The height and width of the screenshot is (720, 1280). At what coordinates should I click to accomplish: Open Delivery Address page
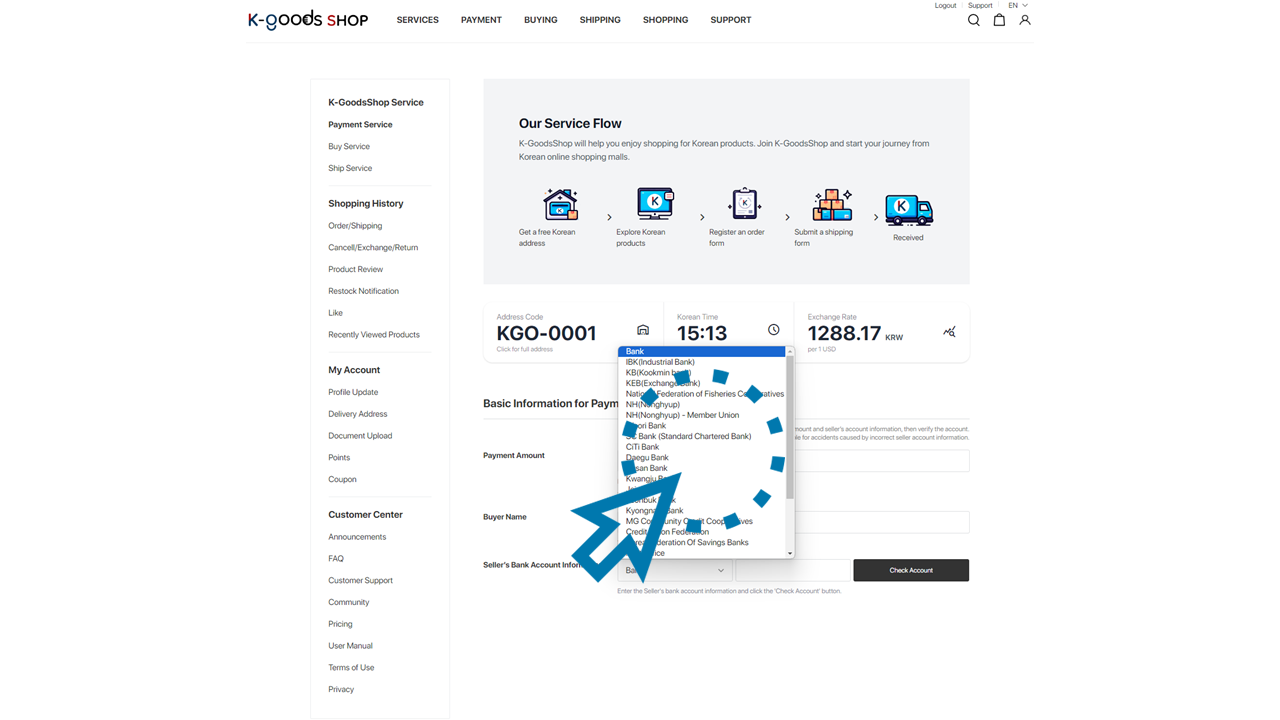[x=358, y=414]
